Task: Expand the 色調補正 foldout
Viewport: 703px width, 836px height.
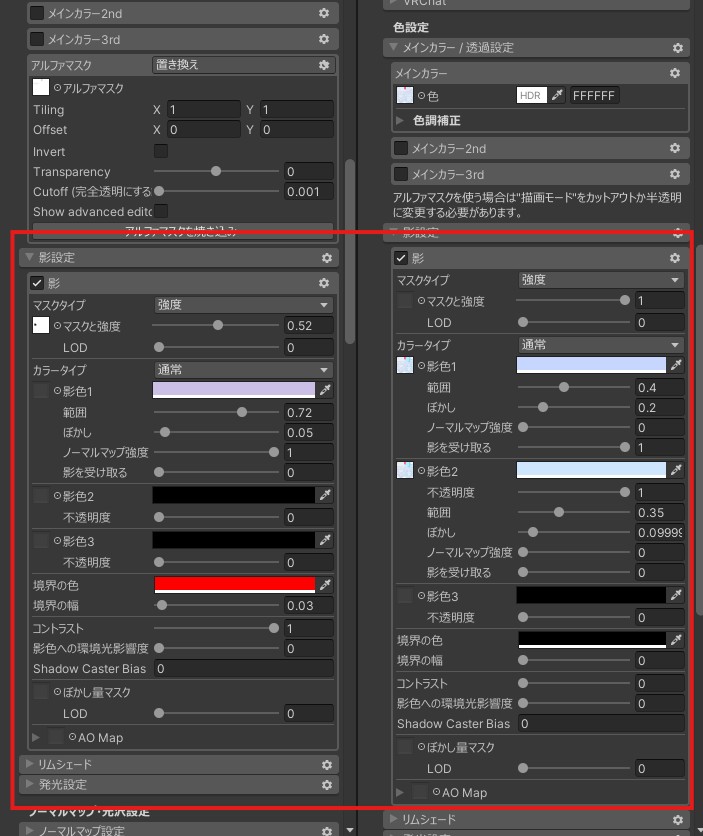Action: click(402, 120)
